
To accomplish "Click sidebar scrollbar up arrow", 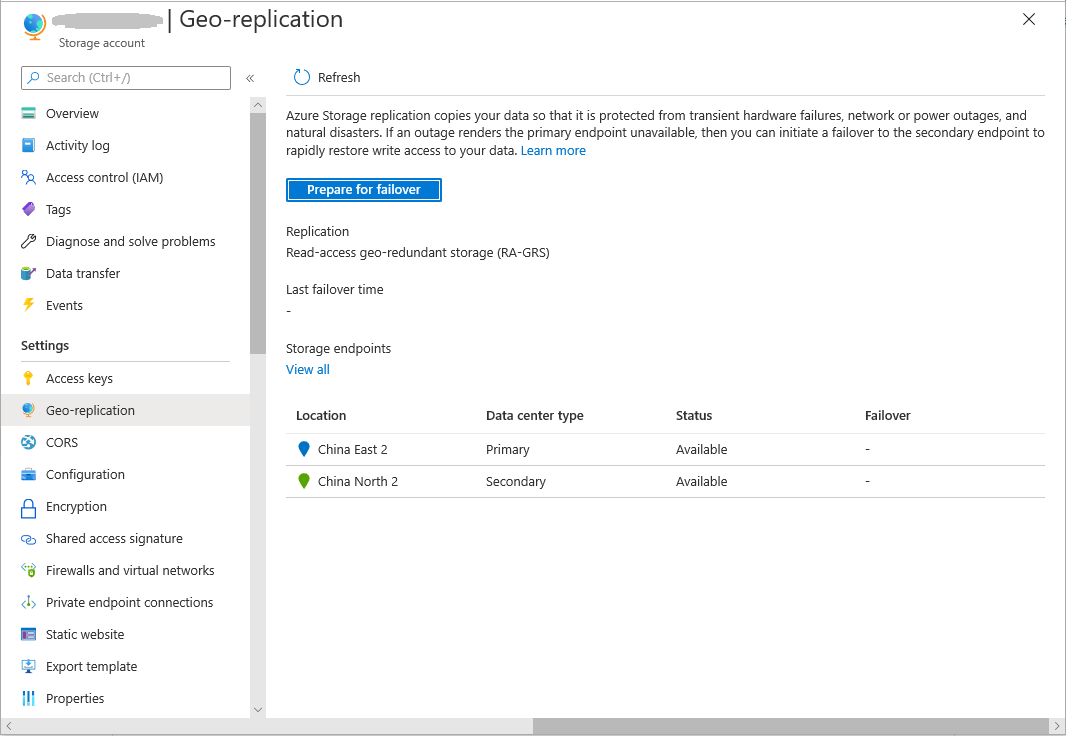I will click(258, 105).
